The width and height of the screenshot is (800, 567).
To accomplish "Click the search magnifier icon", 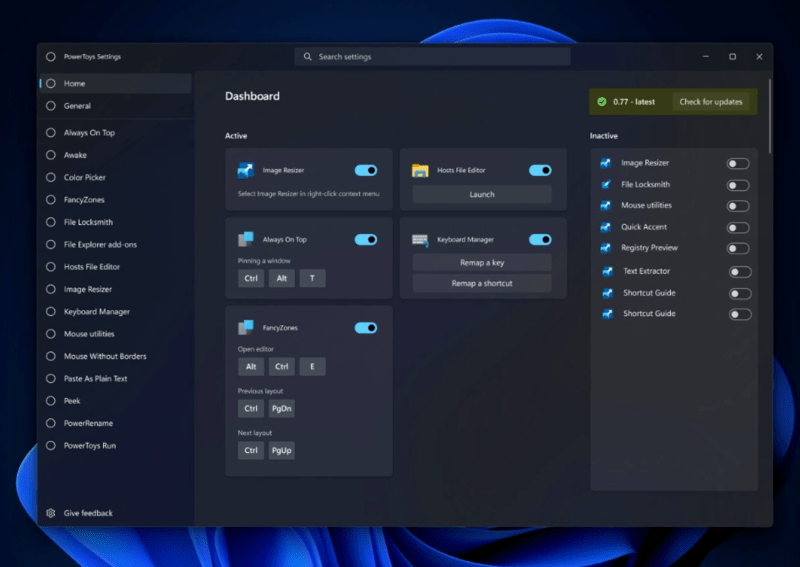I will 308,57.
